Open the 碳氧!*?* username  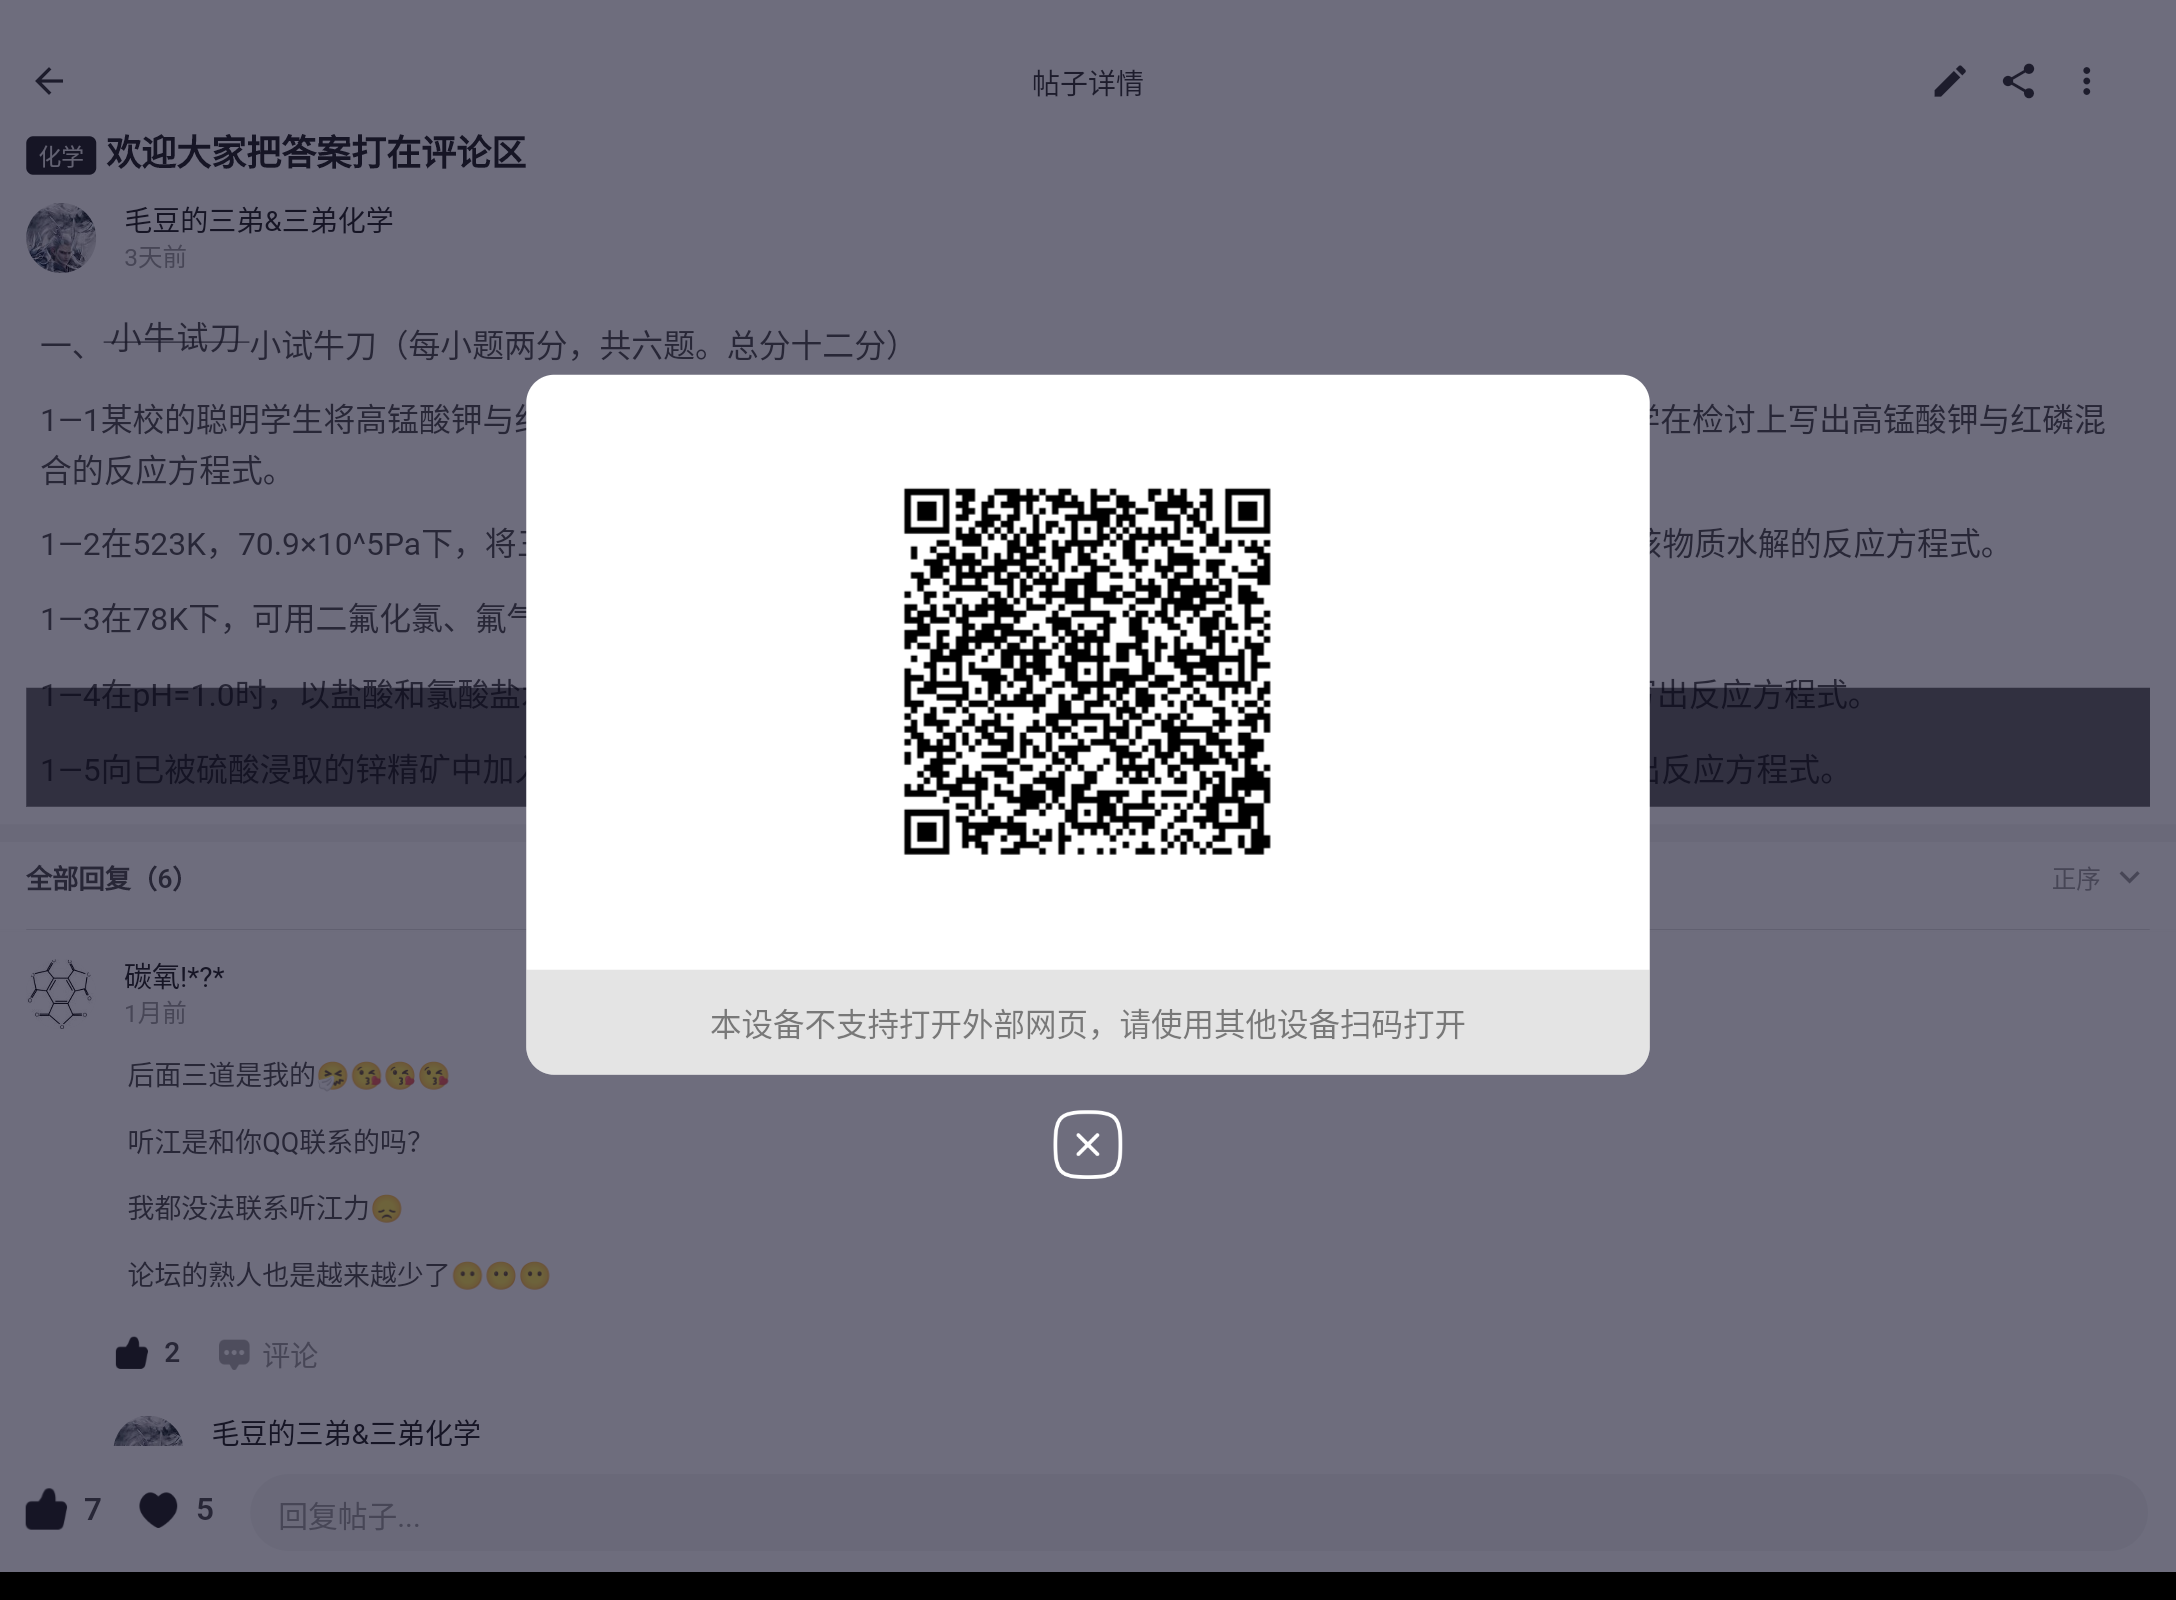[x=174, y=976]
